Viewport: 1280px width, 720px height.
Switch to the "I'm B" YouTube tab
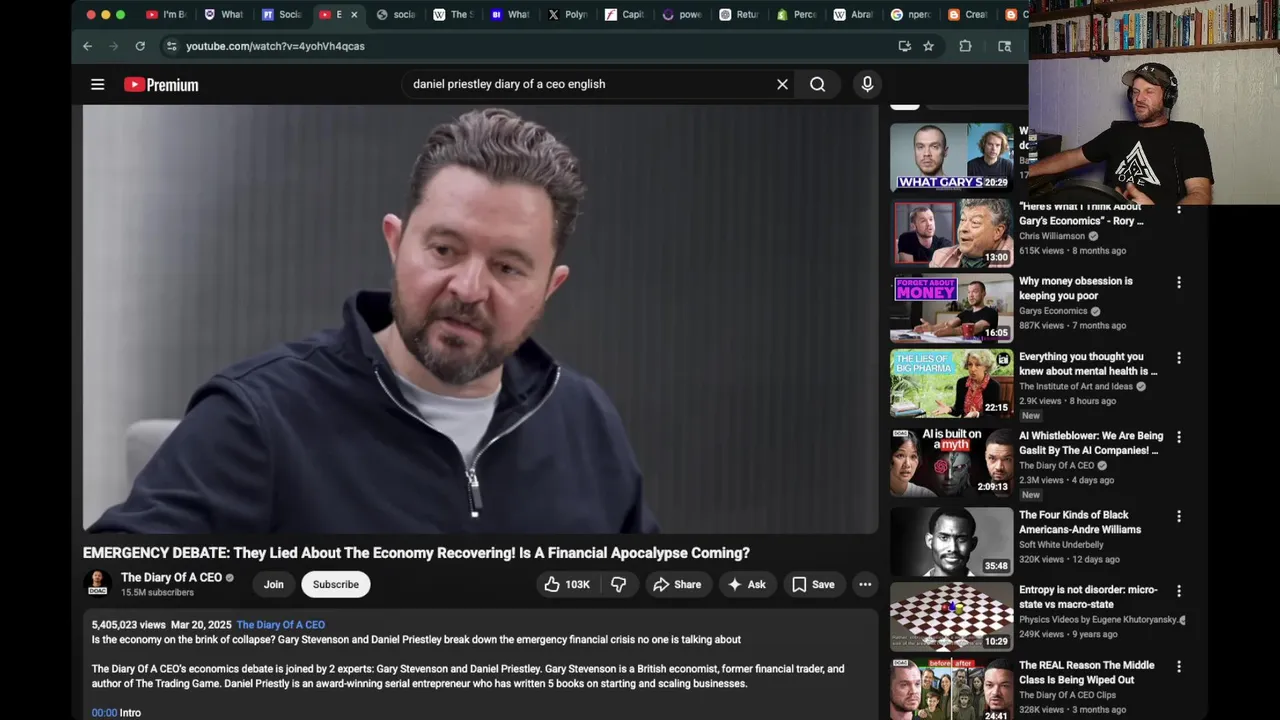tap(167, 15)
